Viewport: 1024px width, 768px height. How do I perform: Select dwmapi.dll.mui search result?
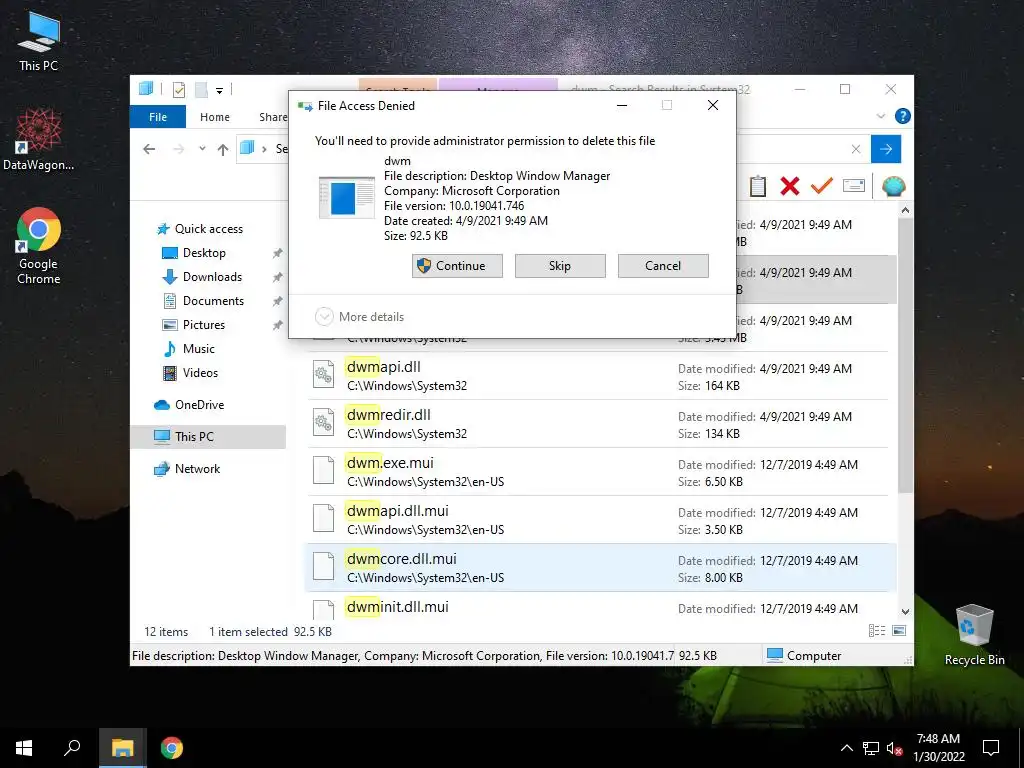click(x=598, y=520)
